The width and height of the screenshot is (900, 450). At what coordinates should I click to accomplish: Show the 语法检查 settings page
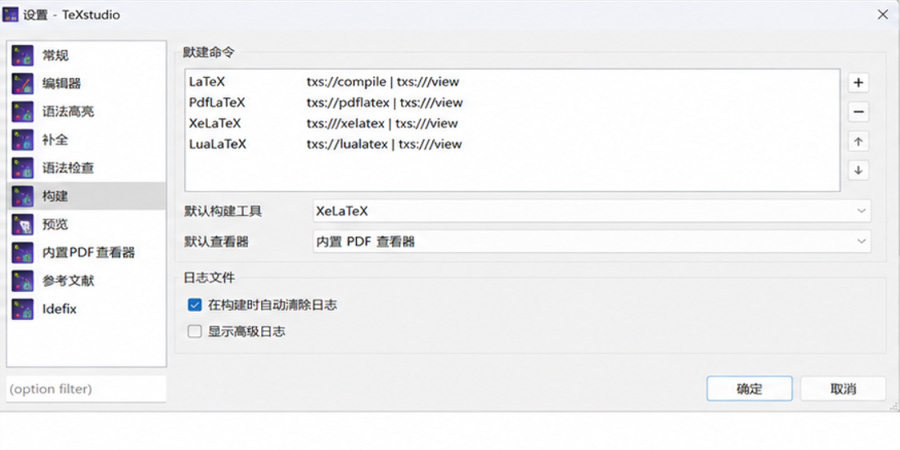(x=68, y=168)
